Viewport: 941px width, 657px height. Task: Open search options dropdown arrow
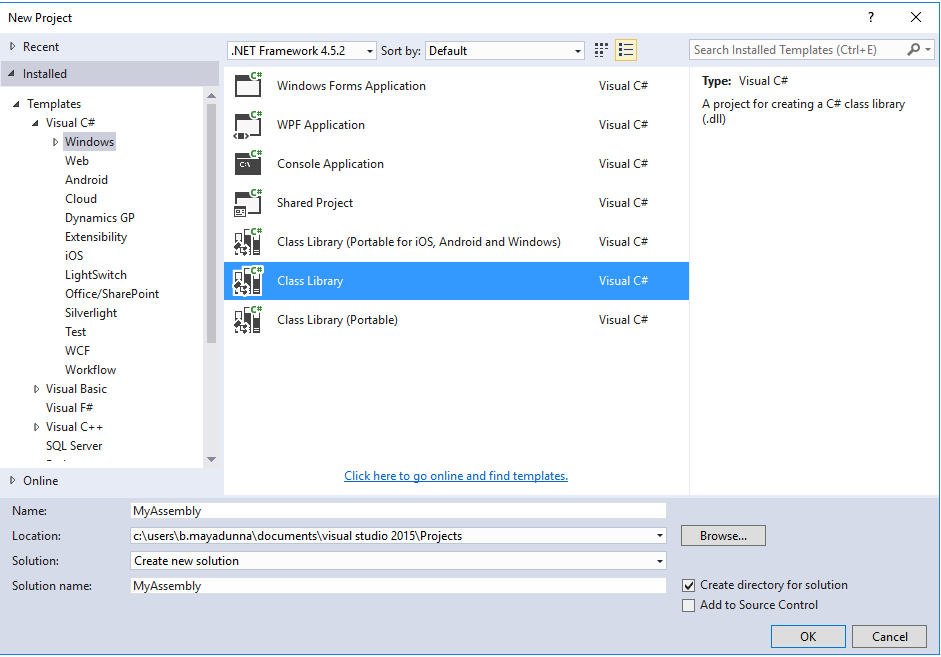click(928, 50)
